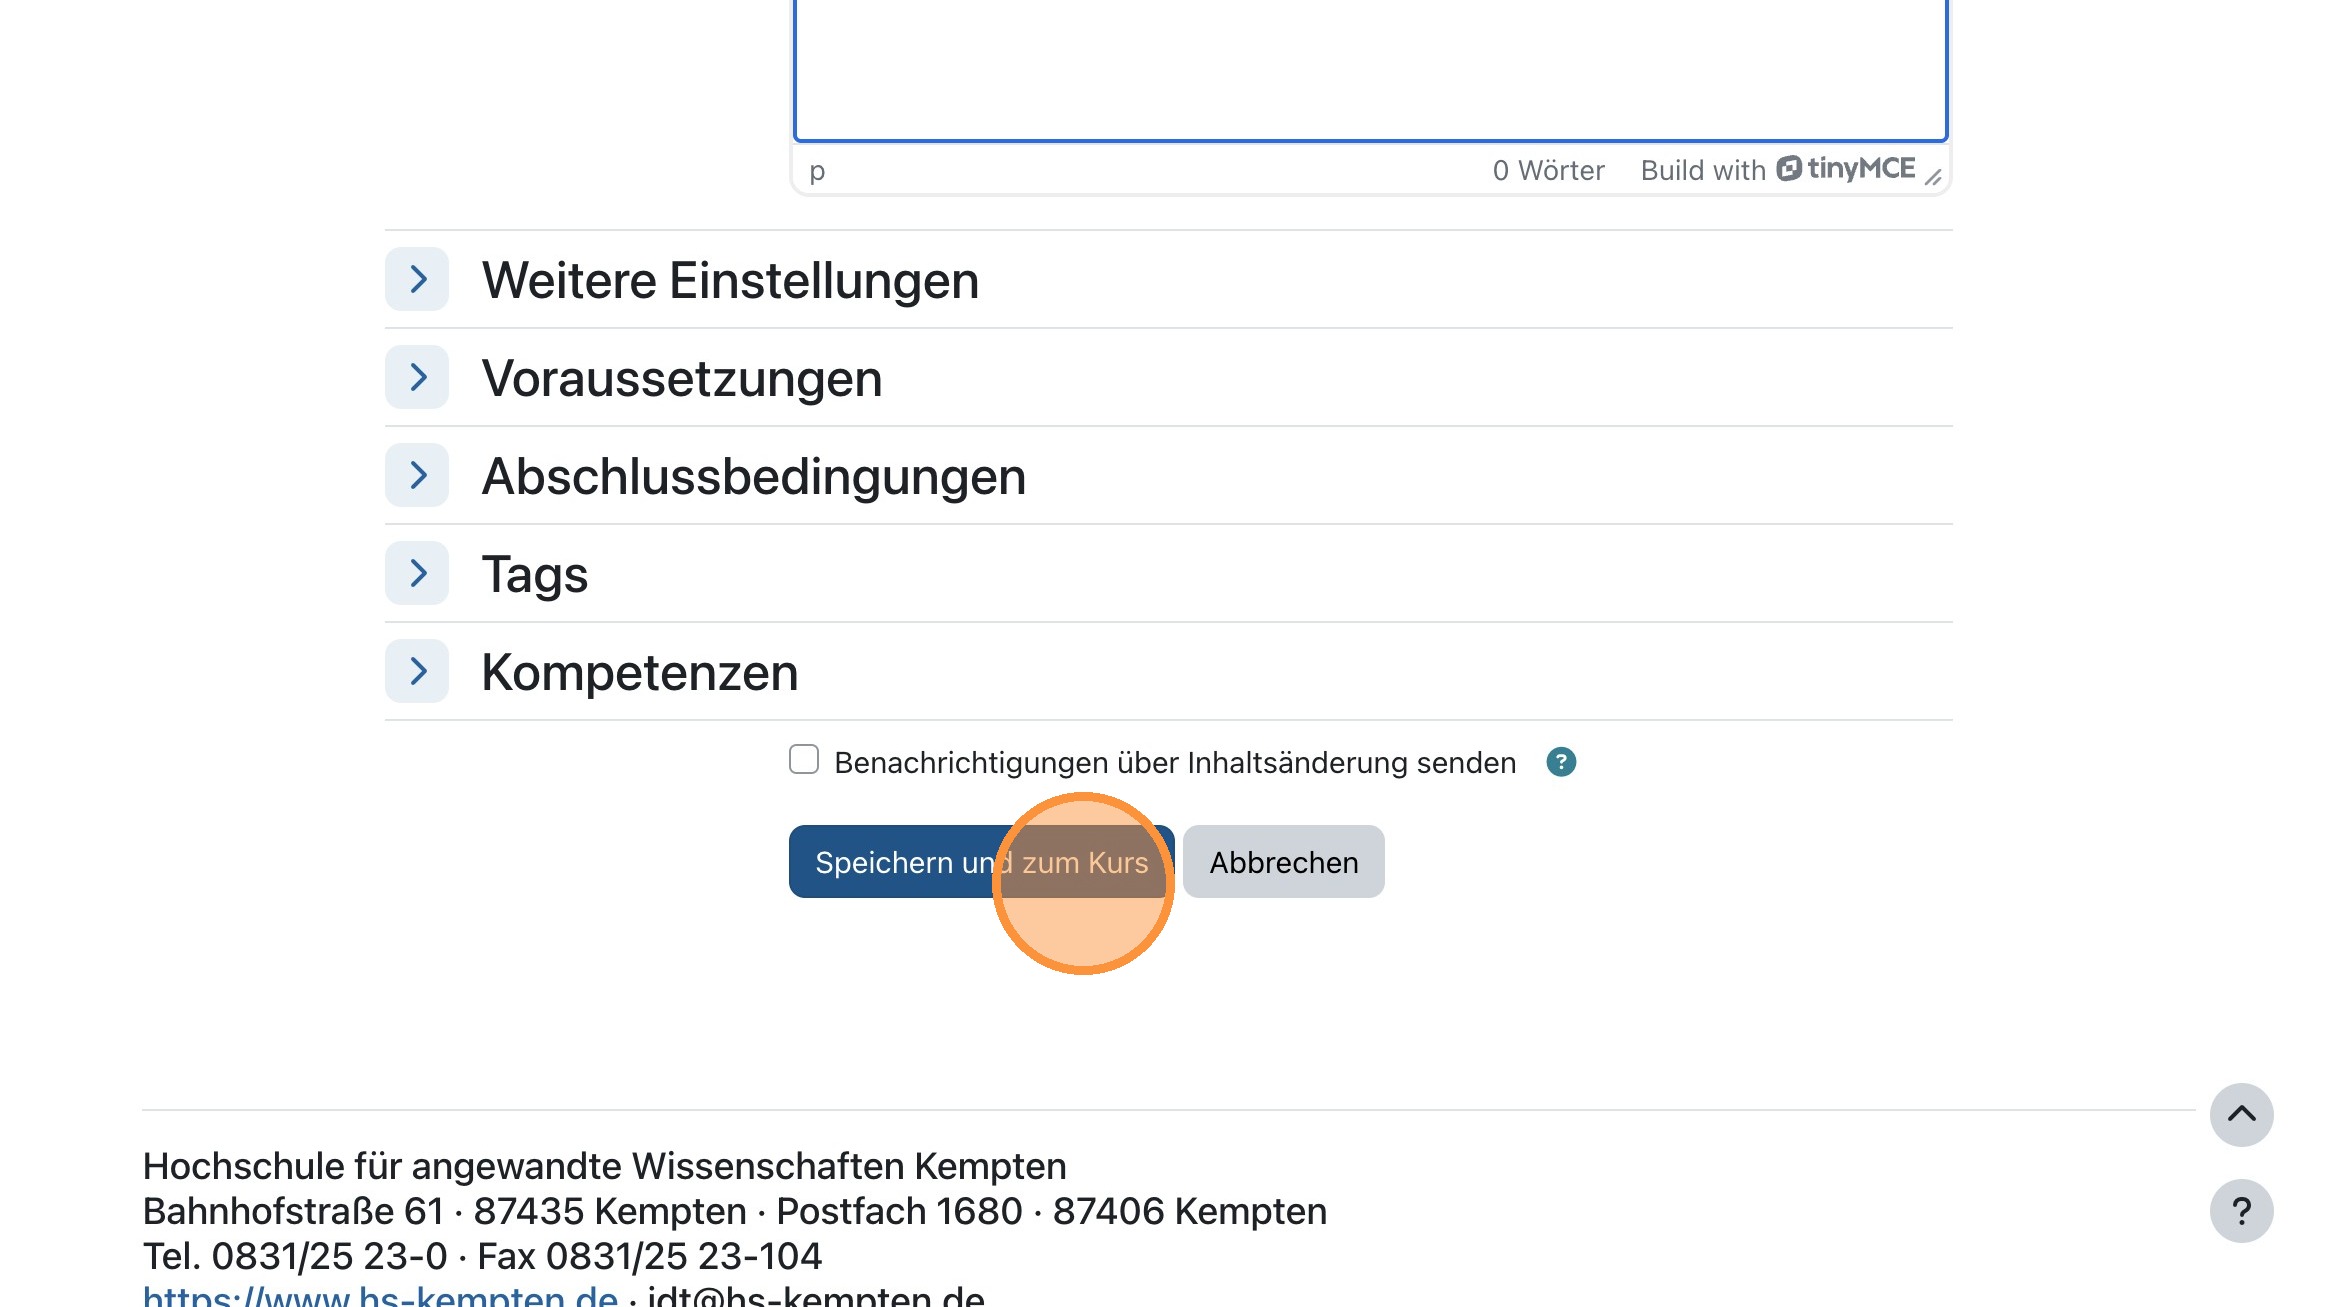The height and width of the screenshot is (1307, 2338).
Task: Click the tinyMCE logo in editor footer
Action: pyautogui.click(x=1845, y=169)
